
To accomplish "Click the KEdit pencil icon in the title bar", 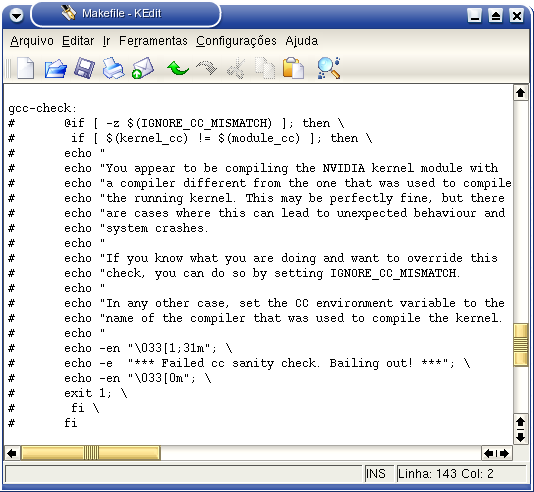I will 68,13.
